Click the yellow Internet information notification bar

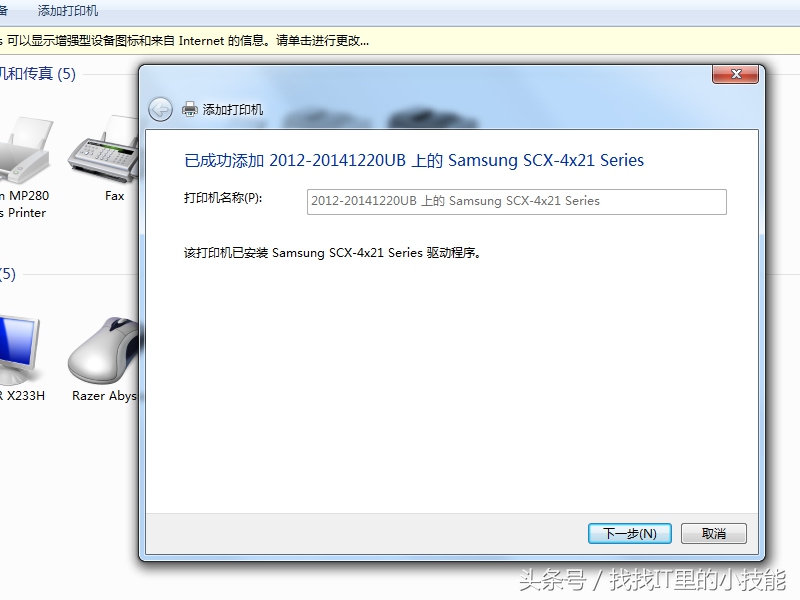tap(400, 41)
